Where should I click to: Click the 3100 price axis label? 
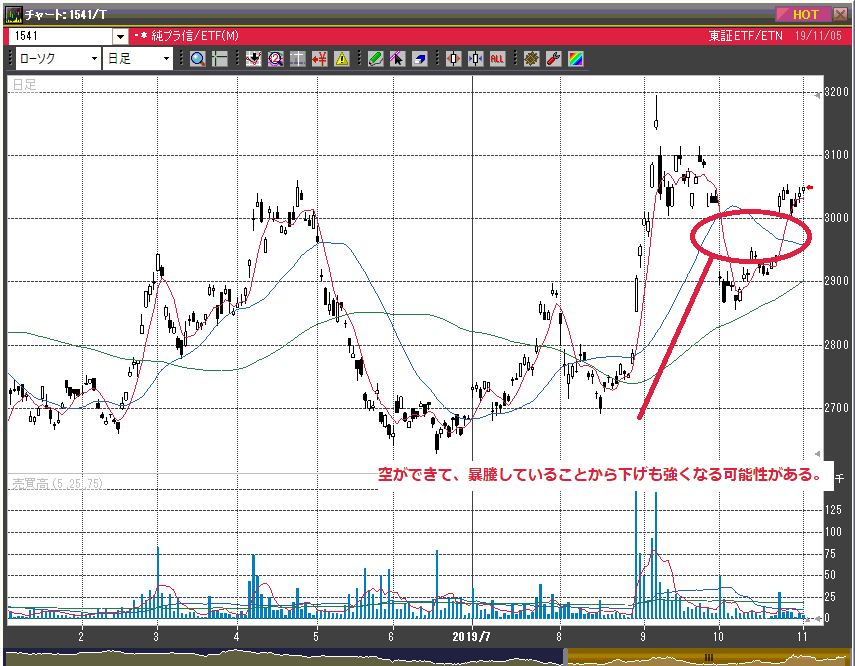click(x=836, y=155)
